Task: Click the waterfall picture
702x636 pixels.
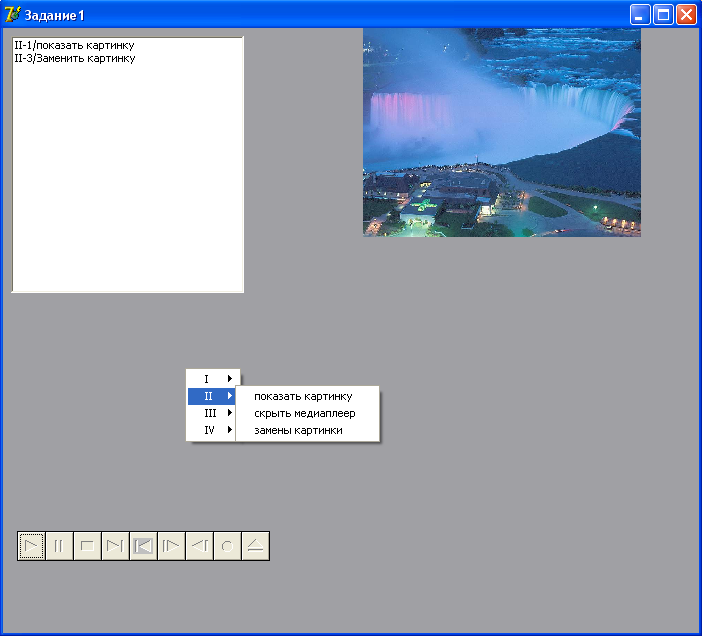Action: tap(501, 132)
